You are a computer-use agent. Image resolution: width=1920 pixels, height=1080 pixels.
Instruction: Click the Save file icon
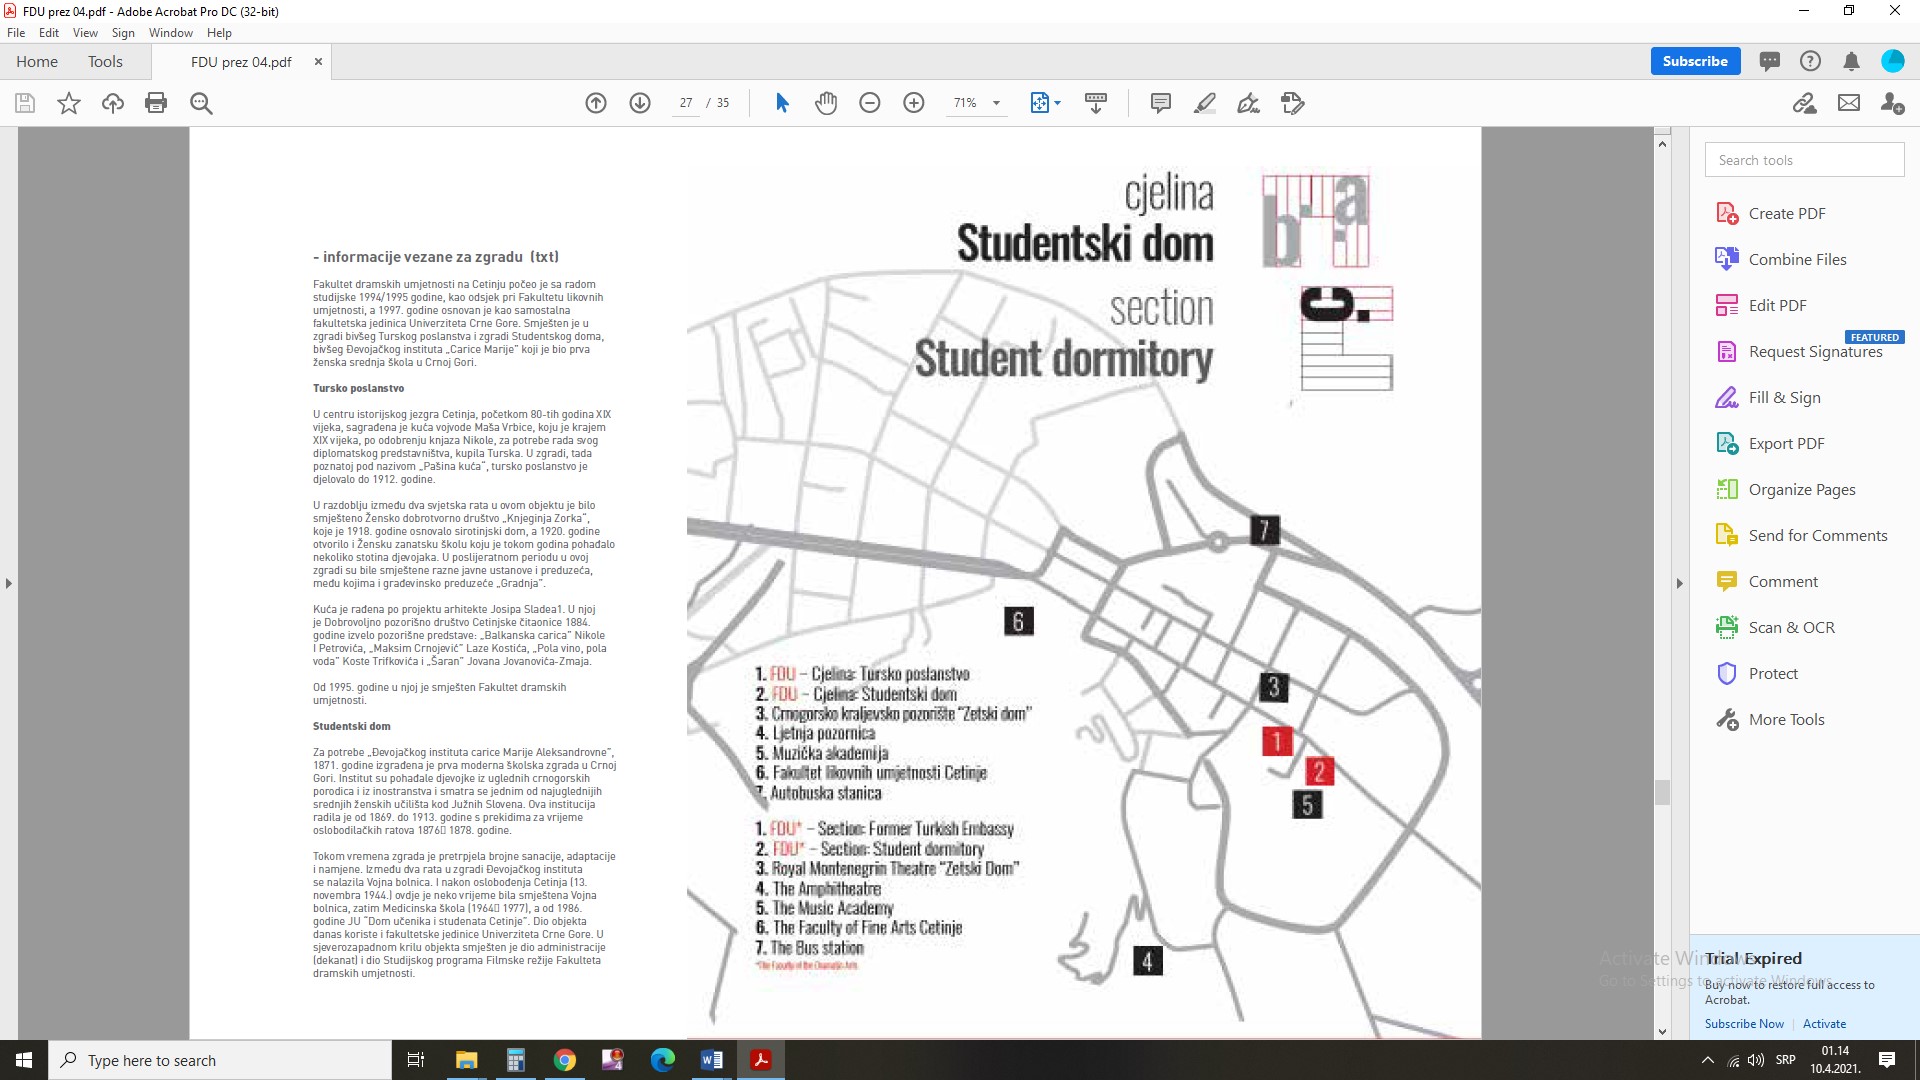tap(25, 103)
